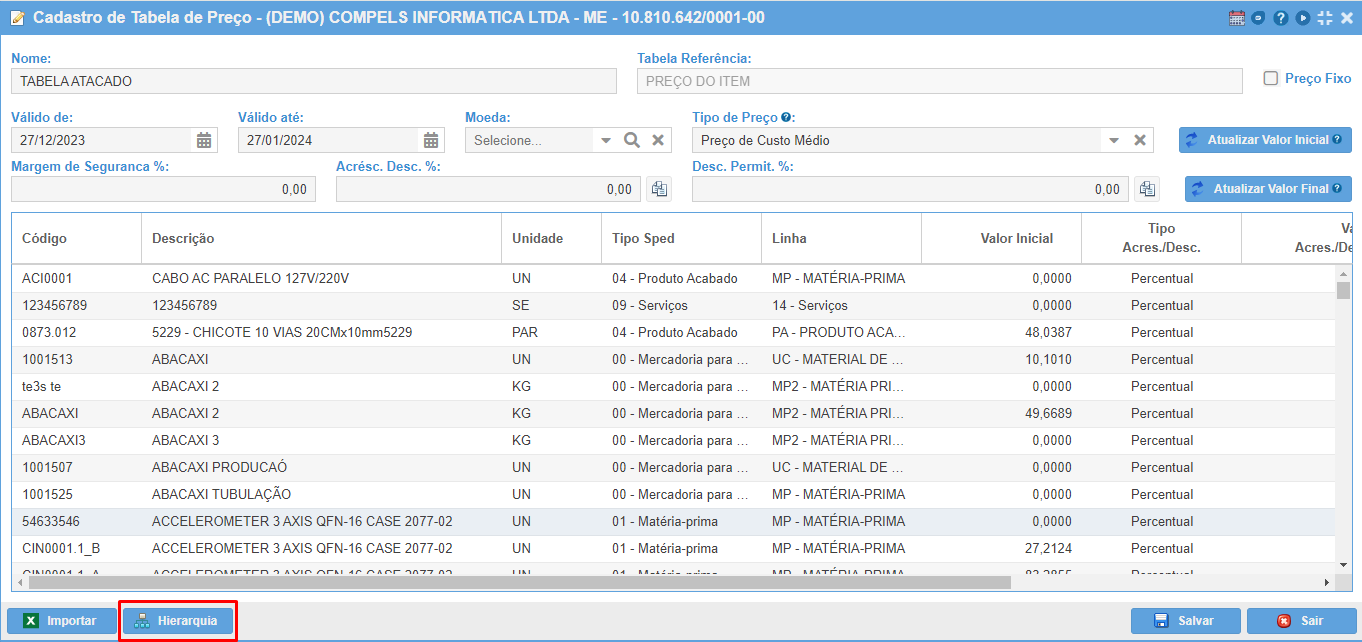Click the value 10,1010 in Valor Inicial
The width and height of the screenshot is (1362, 642).
pyautogui.click(x=1048, y=359)
